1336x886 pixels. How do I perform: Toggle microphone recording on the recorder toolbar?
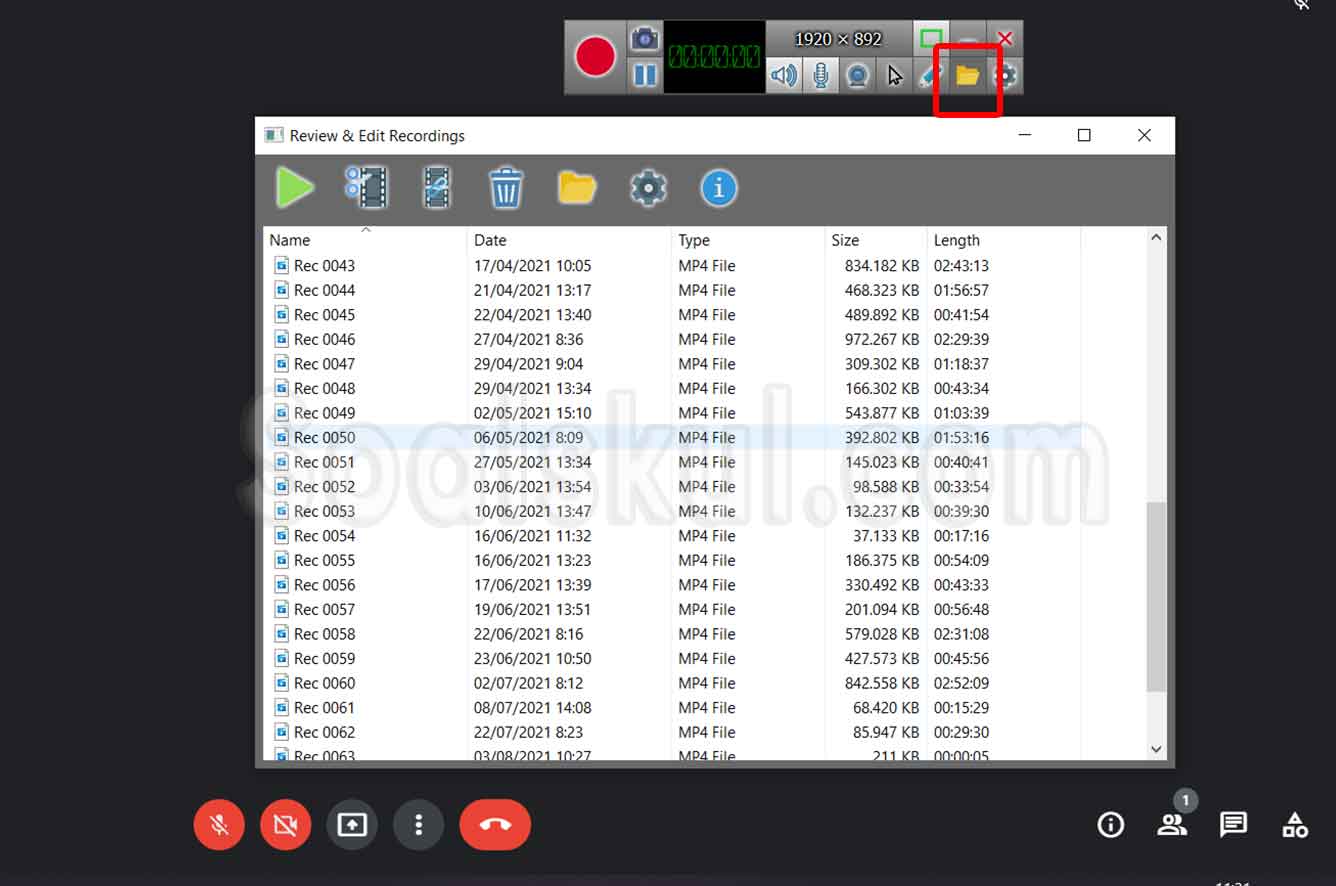pos(820,75)
